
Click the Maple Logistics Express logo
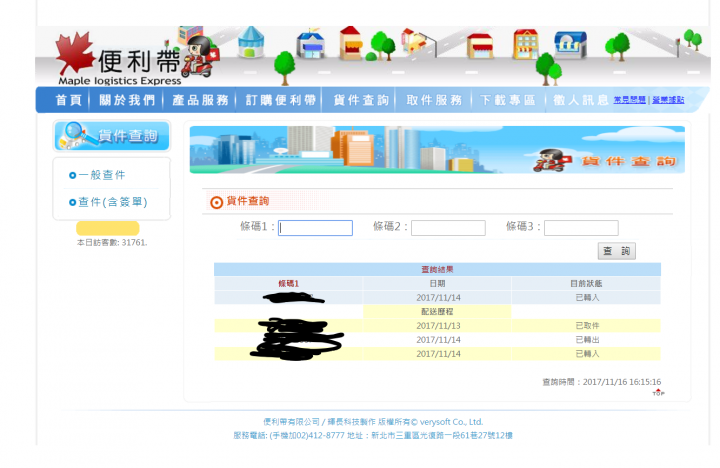[118, 60]
